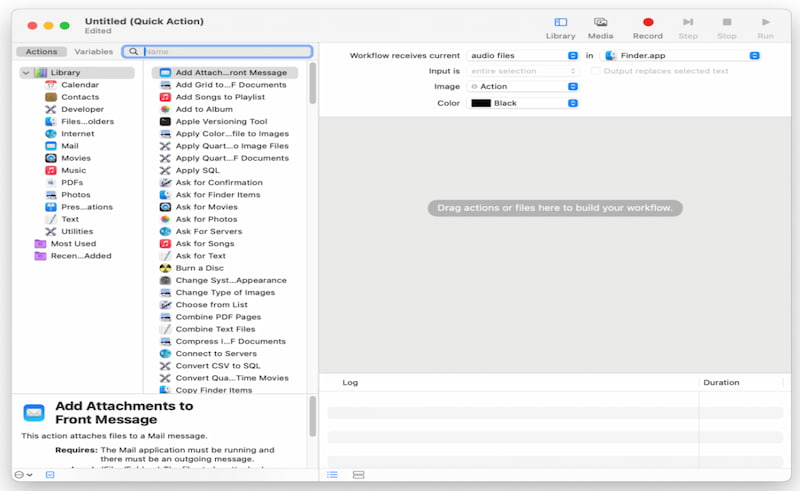Select the Internet category icon
800x491 pixels.
point(51,134)
